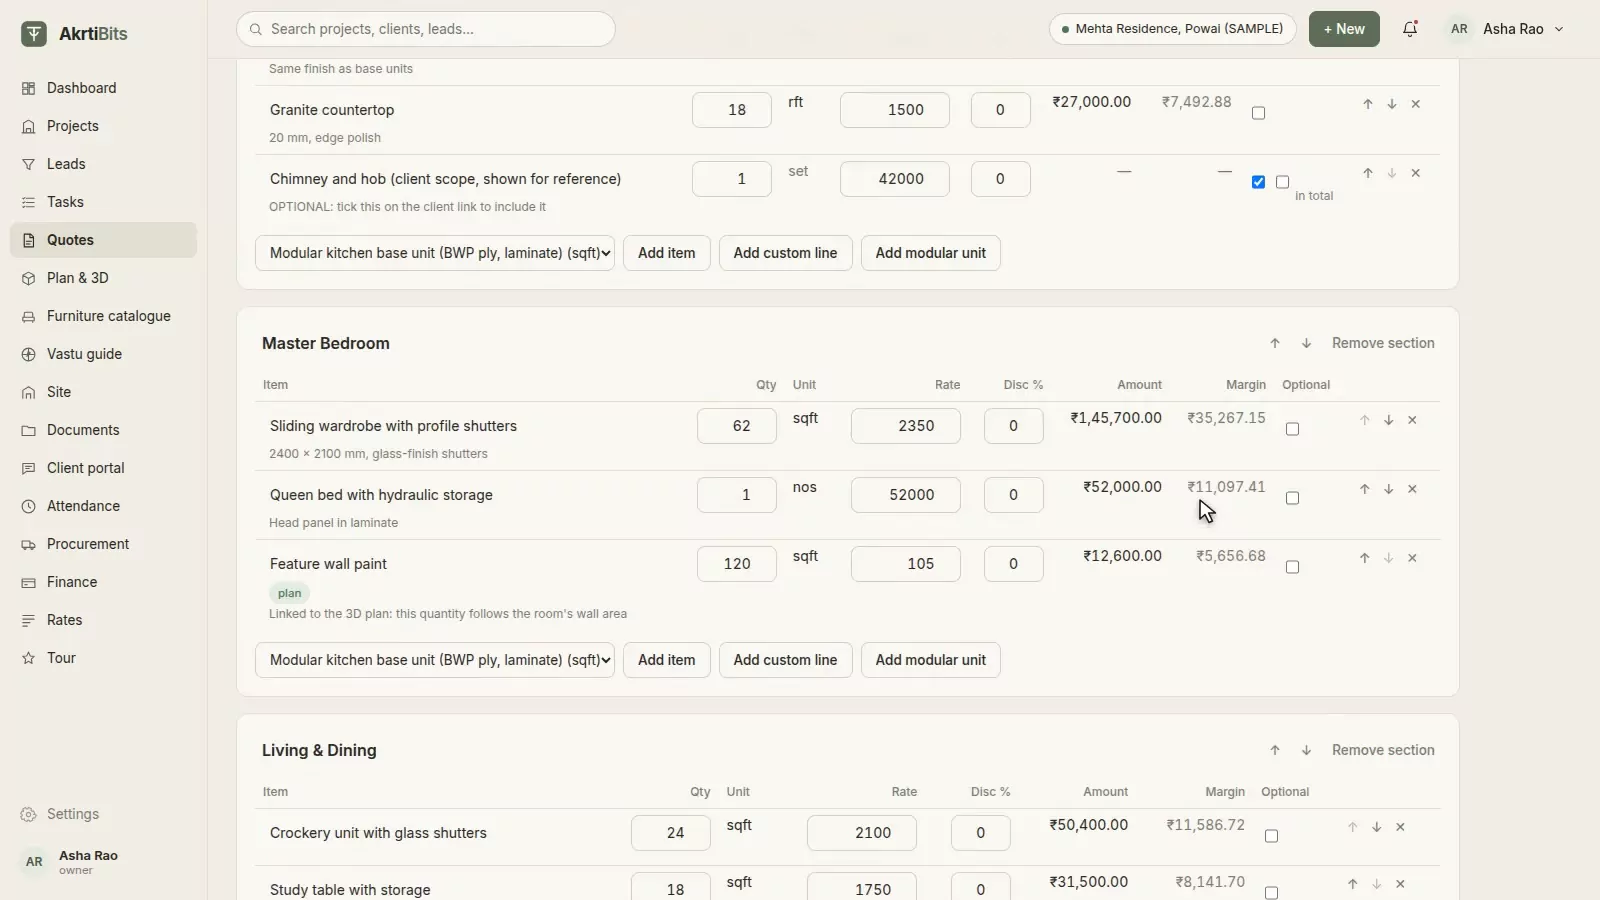Click the + New button
This screenshot has height=900, width=1600.
1344,29
